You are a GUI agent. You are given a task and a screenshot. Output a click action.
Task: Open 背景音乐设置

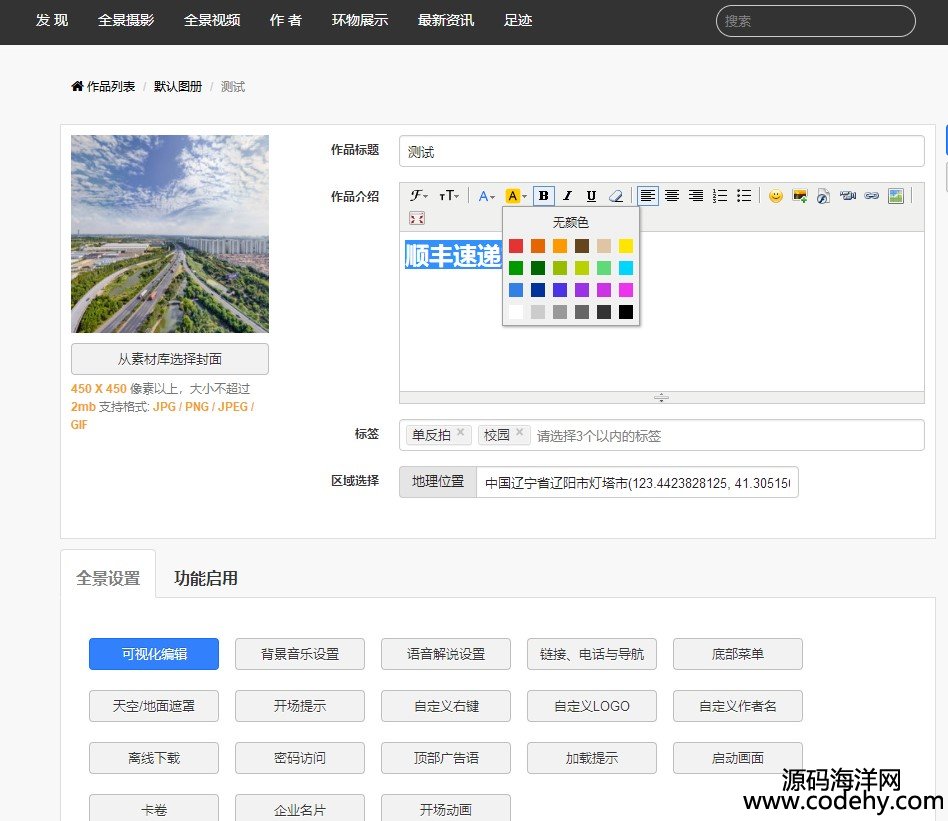(300, 654)
